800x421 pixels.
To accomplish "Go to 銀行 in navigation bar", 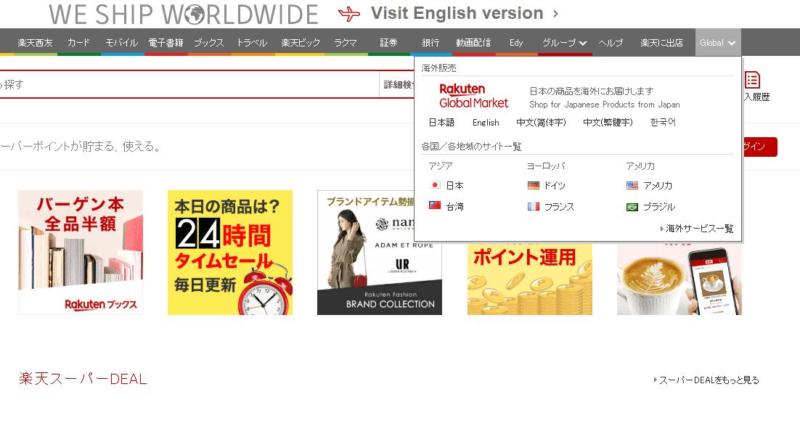I will pos(431,43).
